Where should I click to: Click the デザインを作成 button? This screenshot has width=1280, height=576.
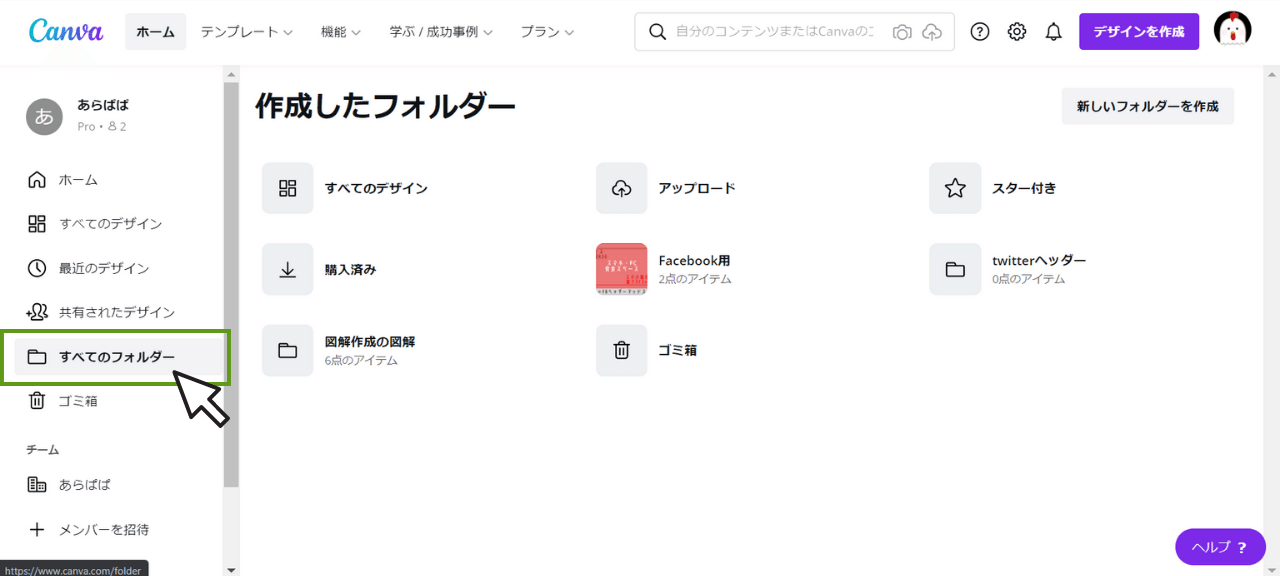click(x=1139, y=32)
